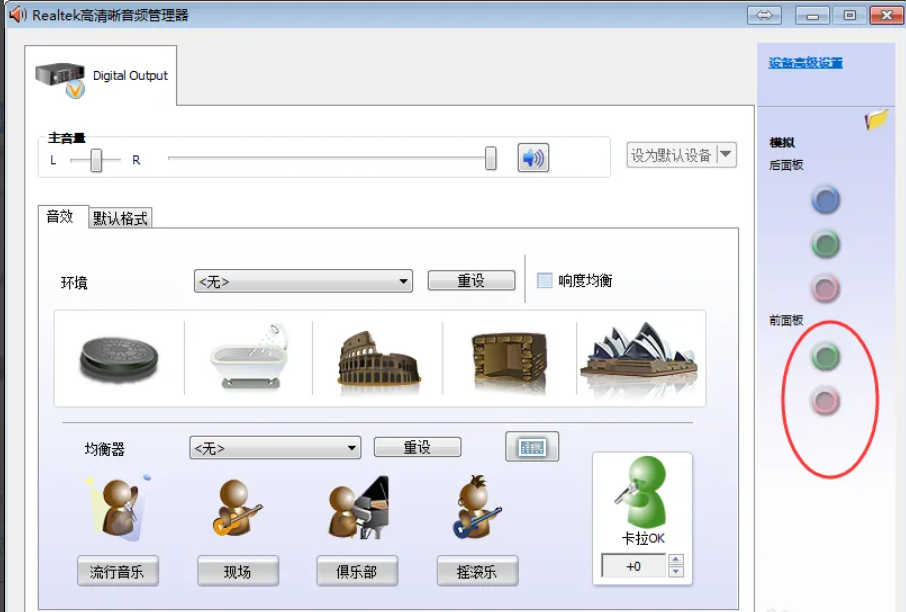Choose the live guitarist equalizer figure

(x=236, y=507)
